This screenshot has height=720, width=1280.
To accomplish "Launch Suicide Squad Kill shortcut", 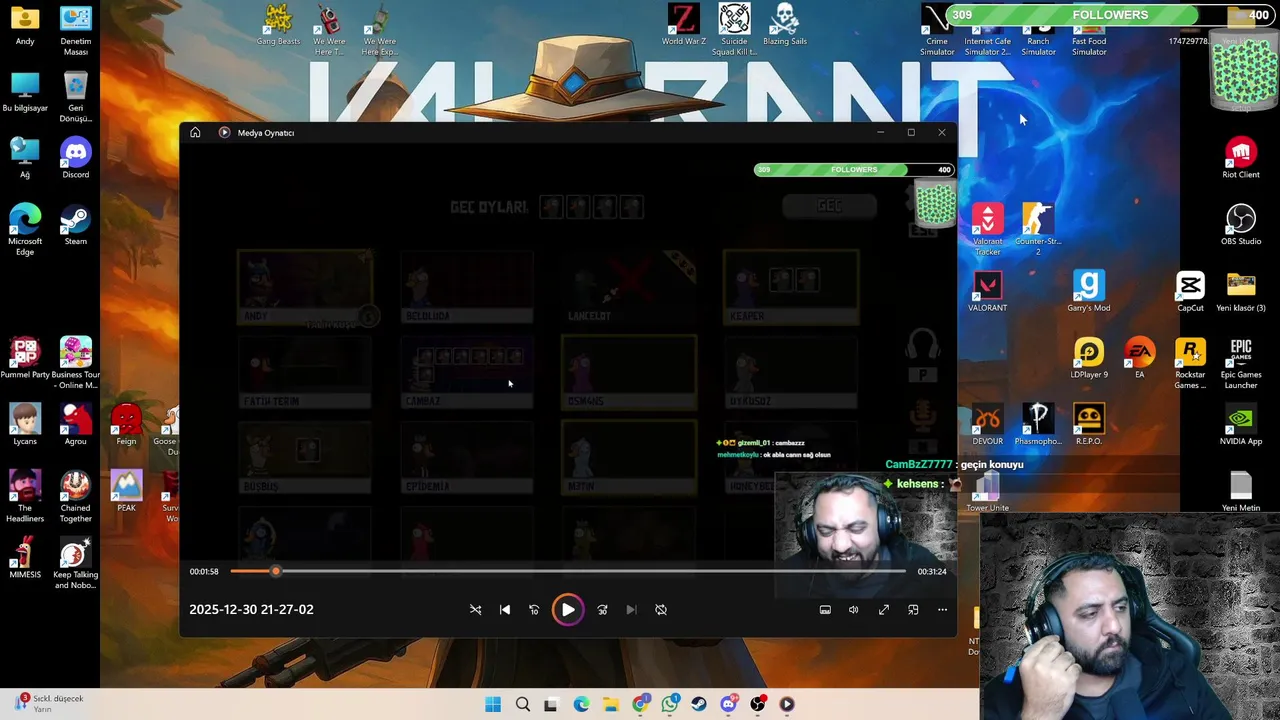I will point(734,30).
